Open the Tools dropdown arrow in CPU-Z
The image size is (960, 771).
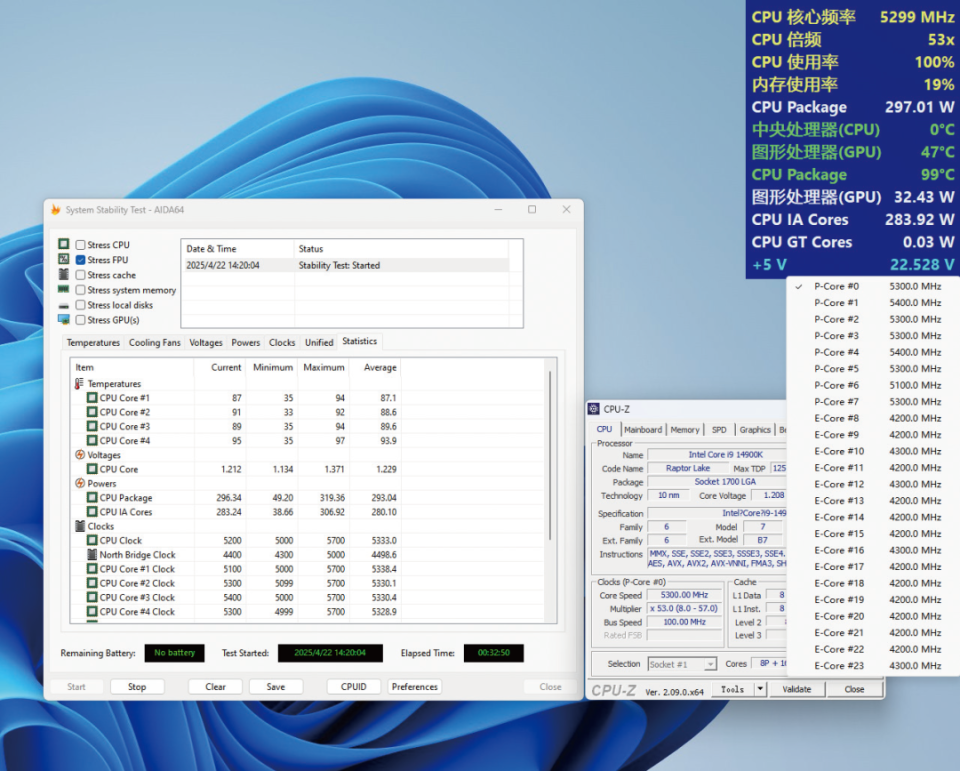760,690
